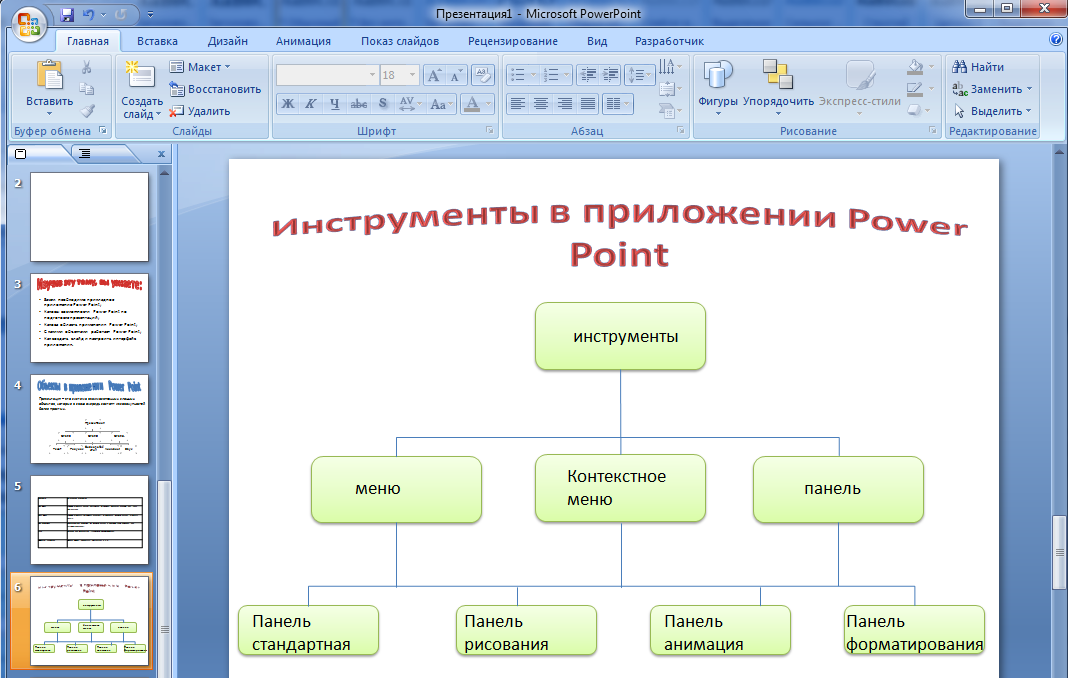Align text to the left

[x=518, y=104]
